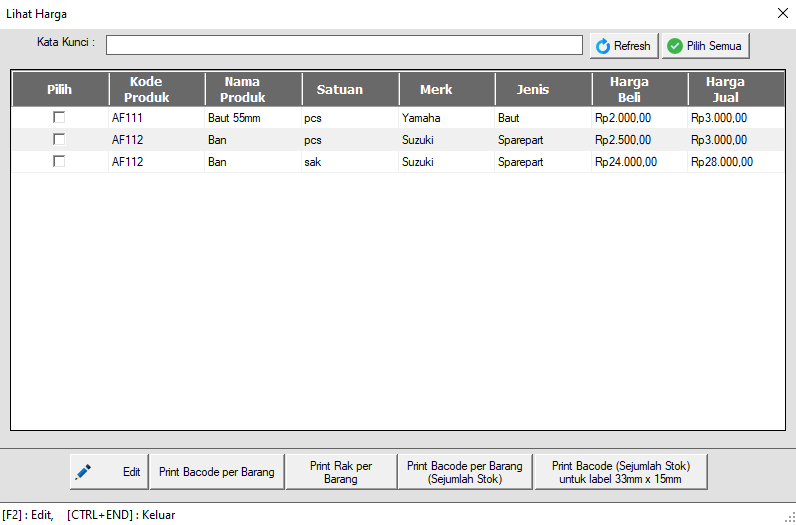The height and width of the screenshot is (525, 796).
Task: Click the Rp28.000,00 selling price cell
Action: coord(737,161)
